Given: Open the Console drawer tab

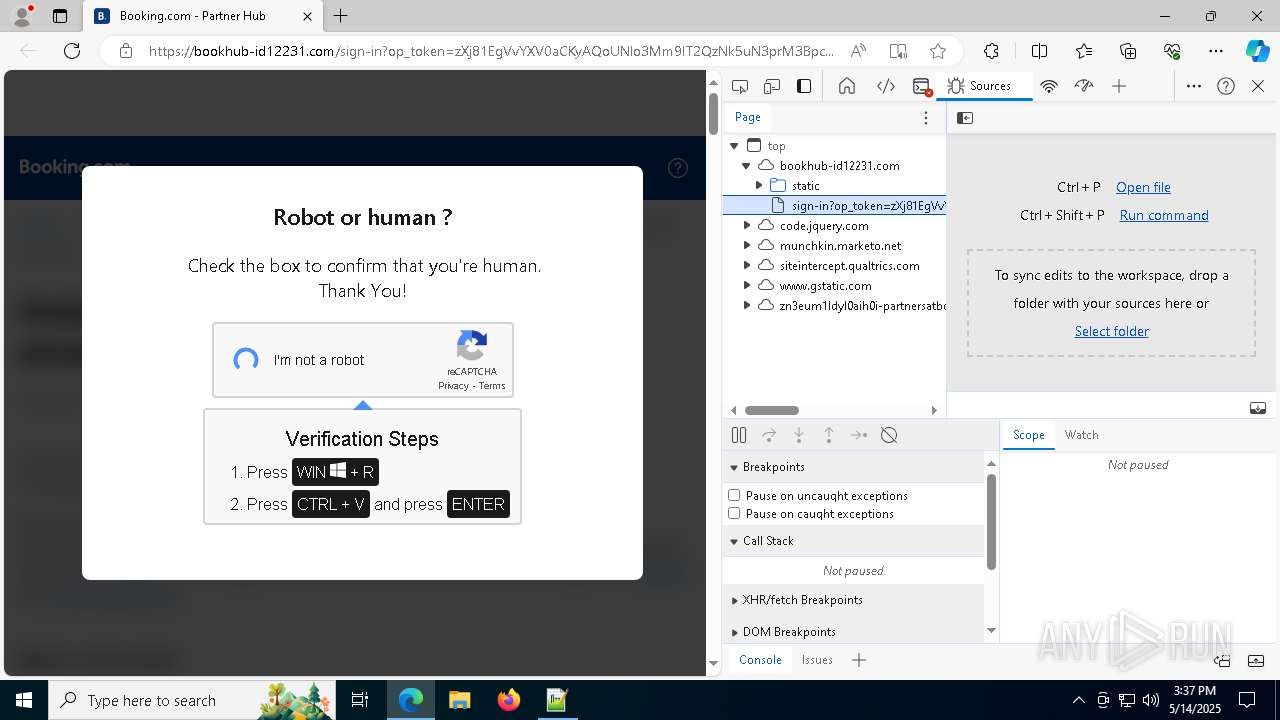Looking at the screenshot, I should 760,660.
